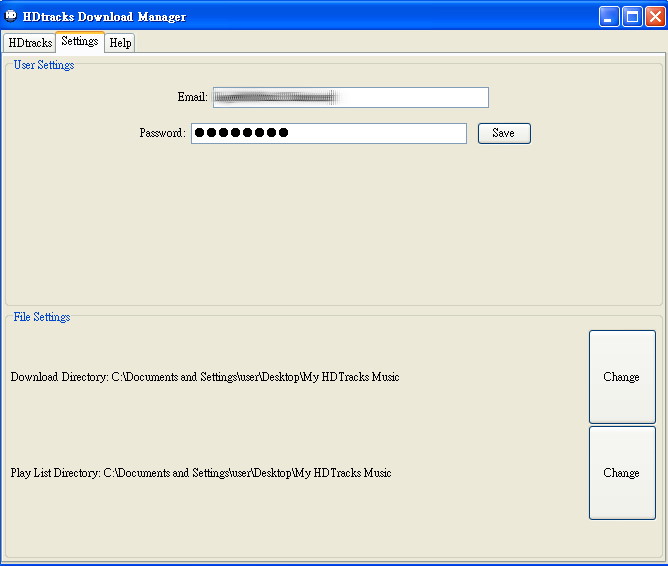Click the HDtracks Download Manager title text
Screen dimensions: 668x566
tap(104, 17)
